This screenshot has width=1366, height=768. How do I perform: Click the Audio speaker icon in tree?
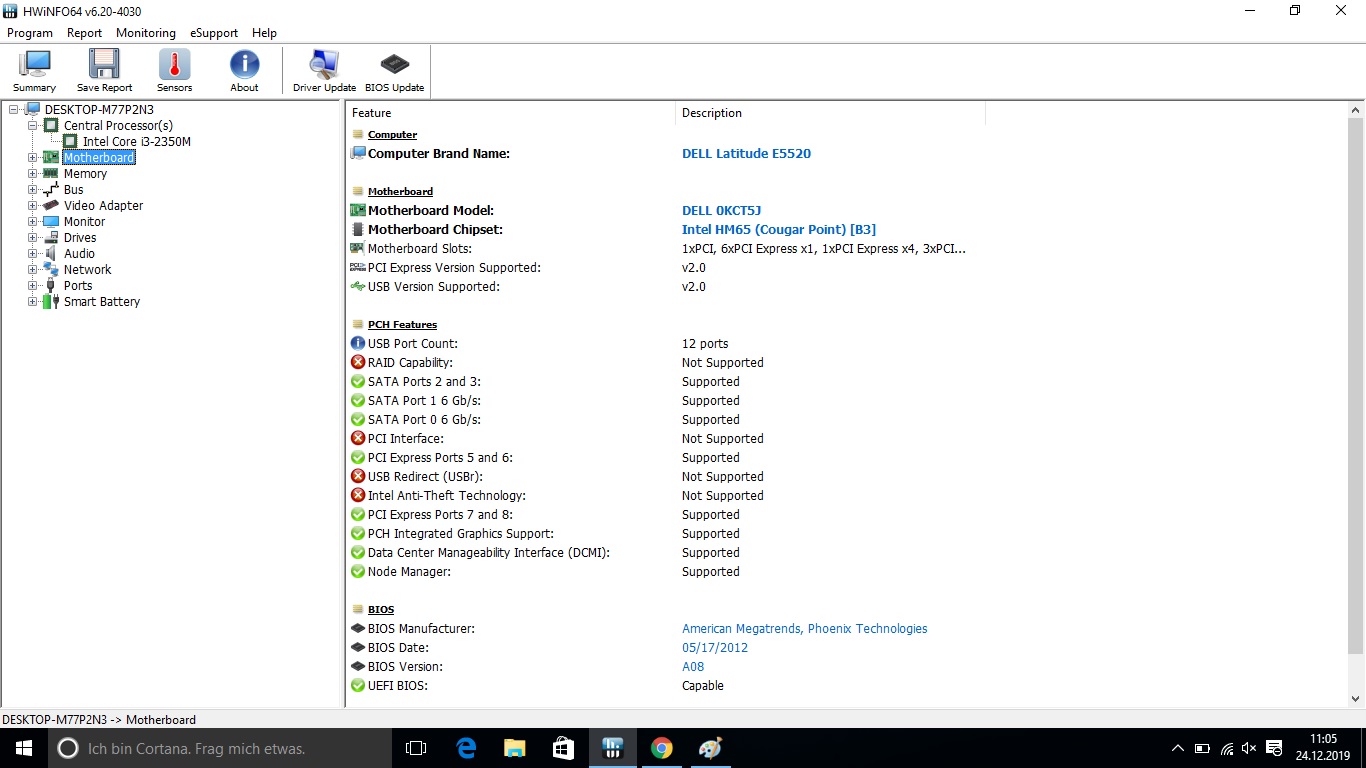(51, 254)
